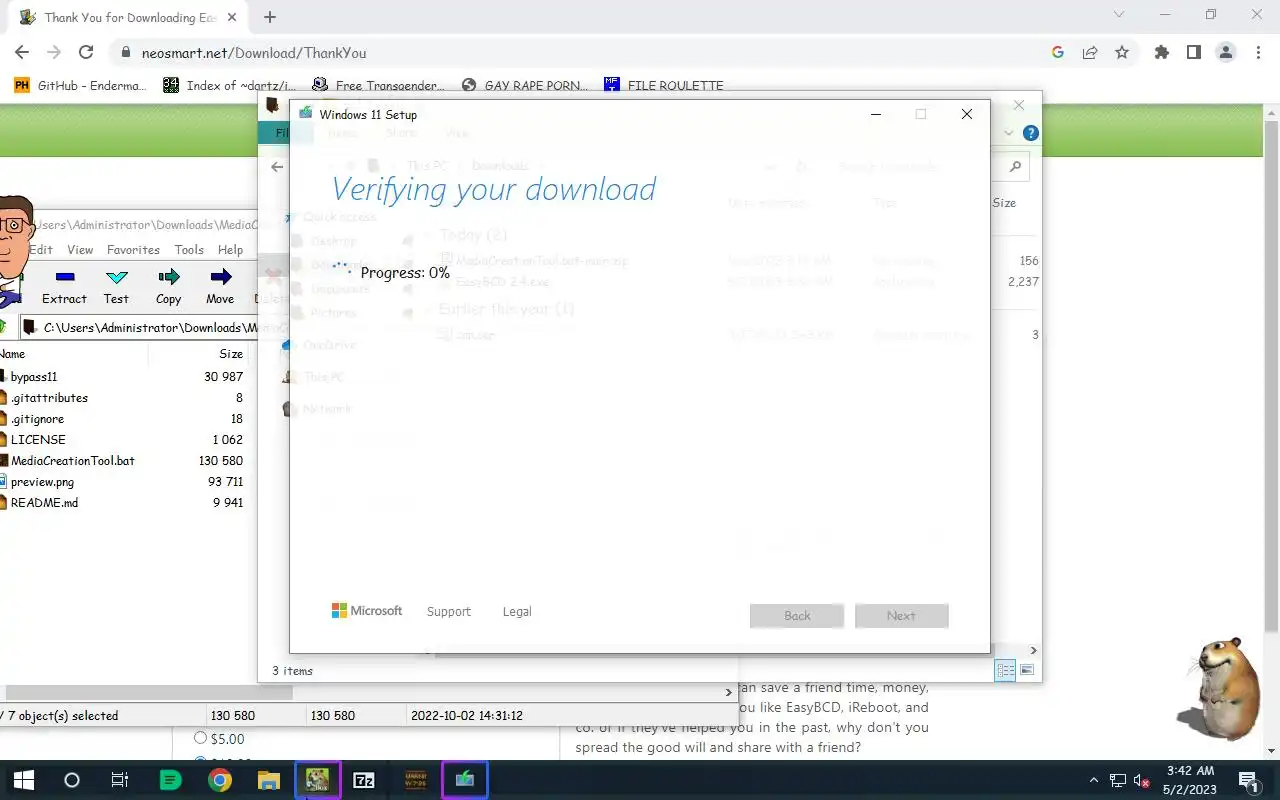
Task: Open the Chrome extensions puzzle icon
Action: point(1162,53)
